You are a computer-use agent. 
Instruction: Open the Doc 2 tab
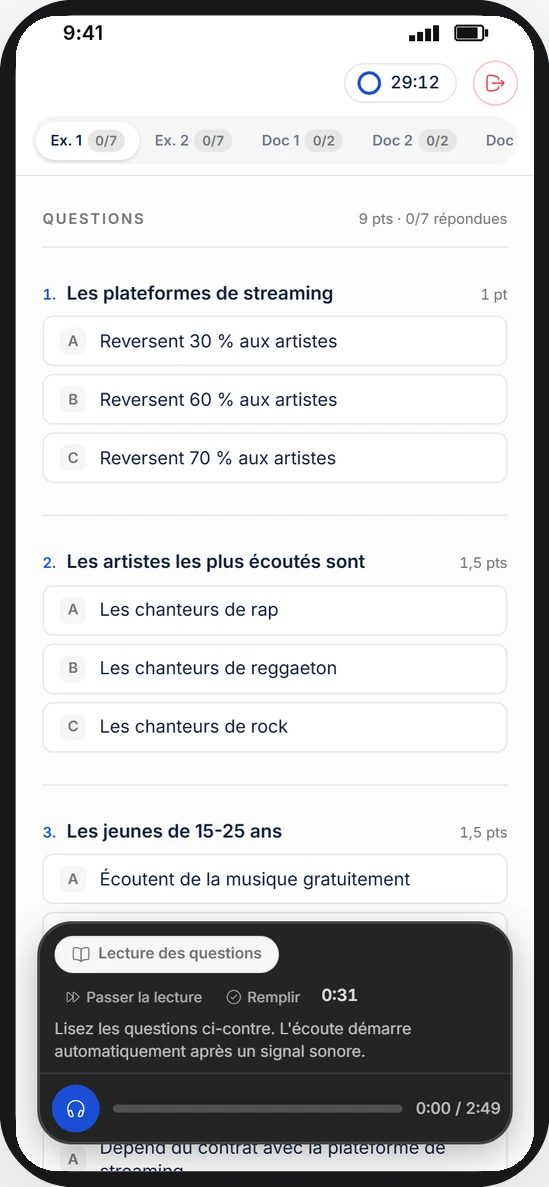click(x=413, y=141)
